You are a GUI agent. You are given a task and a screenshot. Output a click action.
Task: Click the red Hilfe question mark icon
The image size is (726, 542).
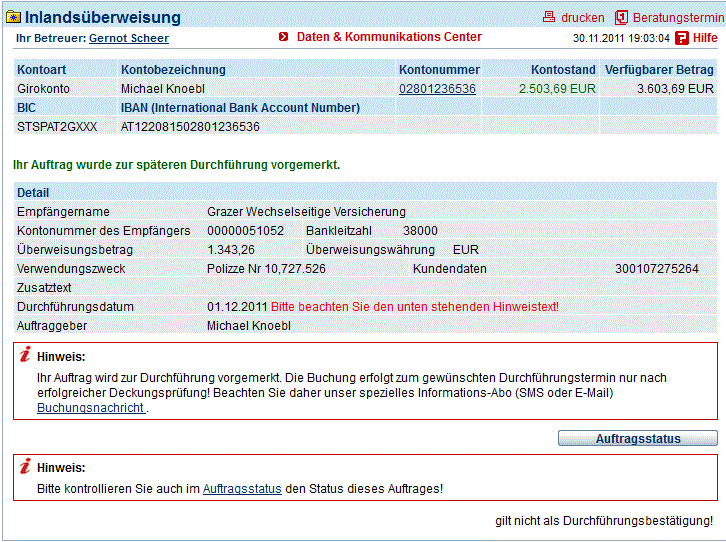(x=682, y=38)
